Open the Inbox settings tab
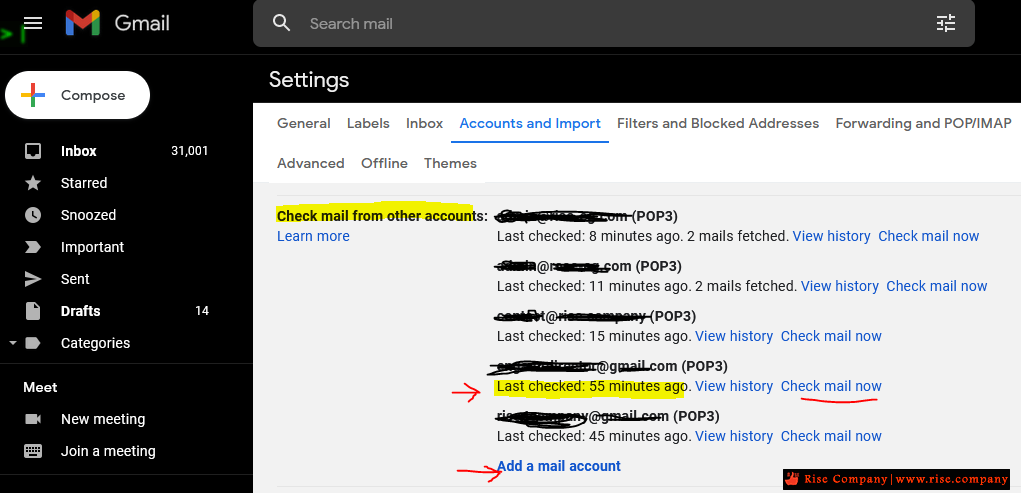1021x493 pixels. click(425, 123)
